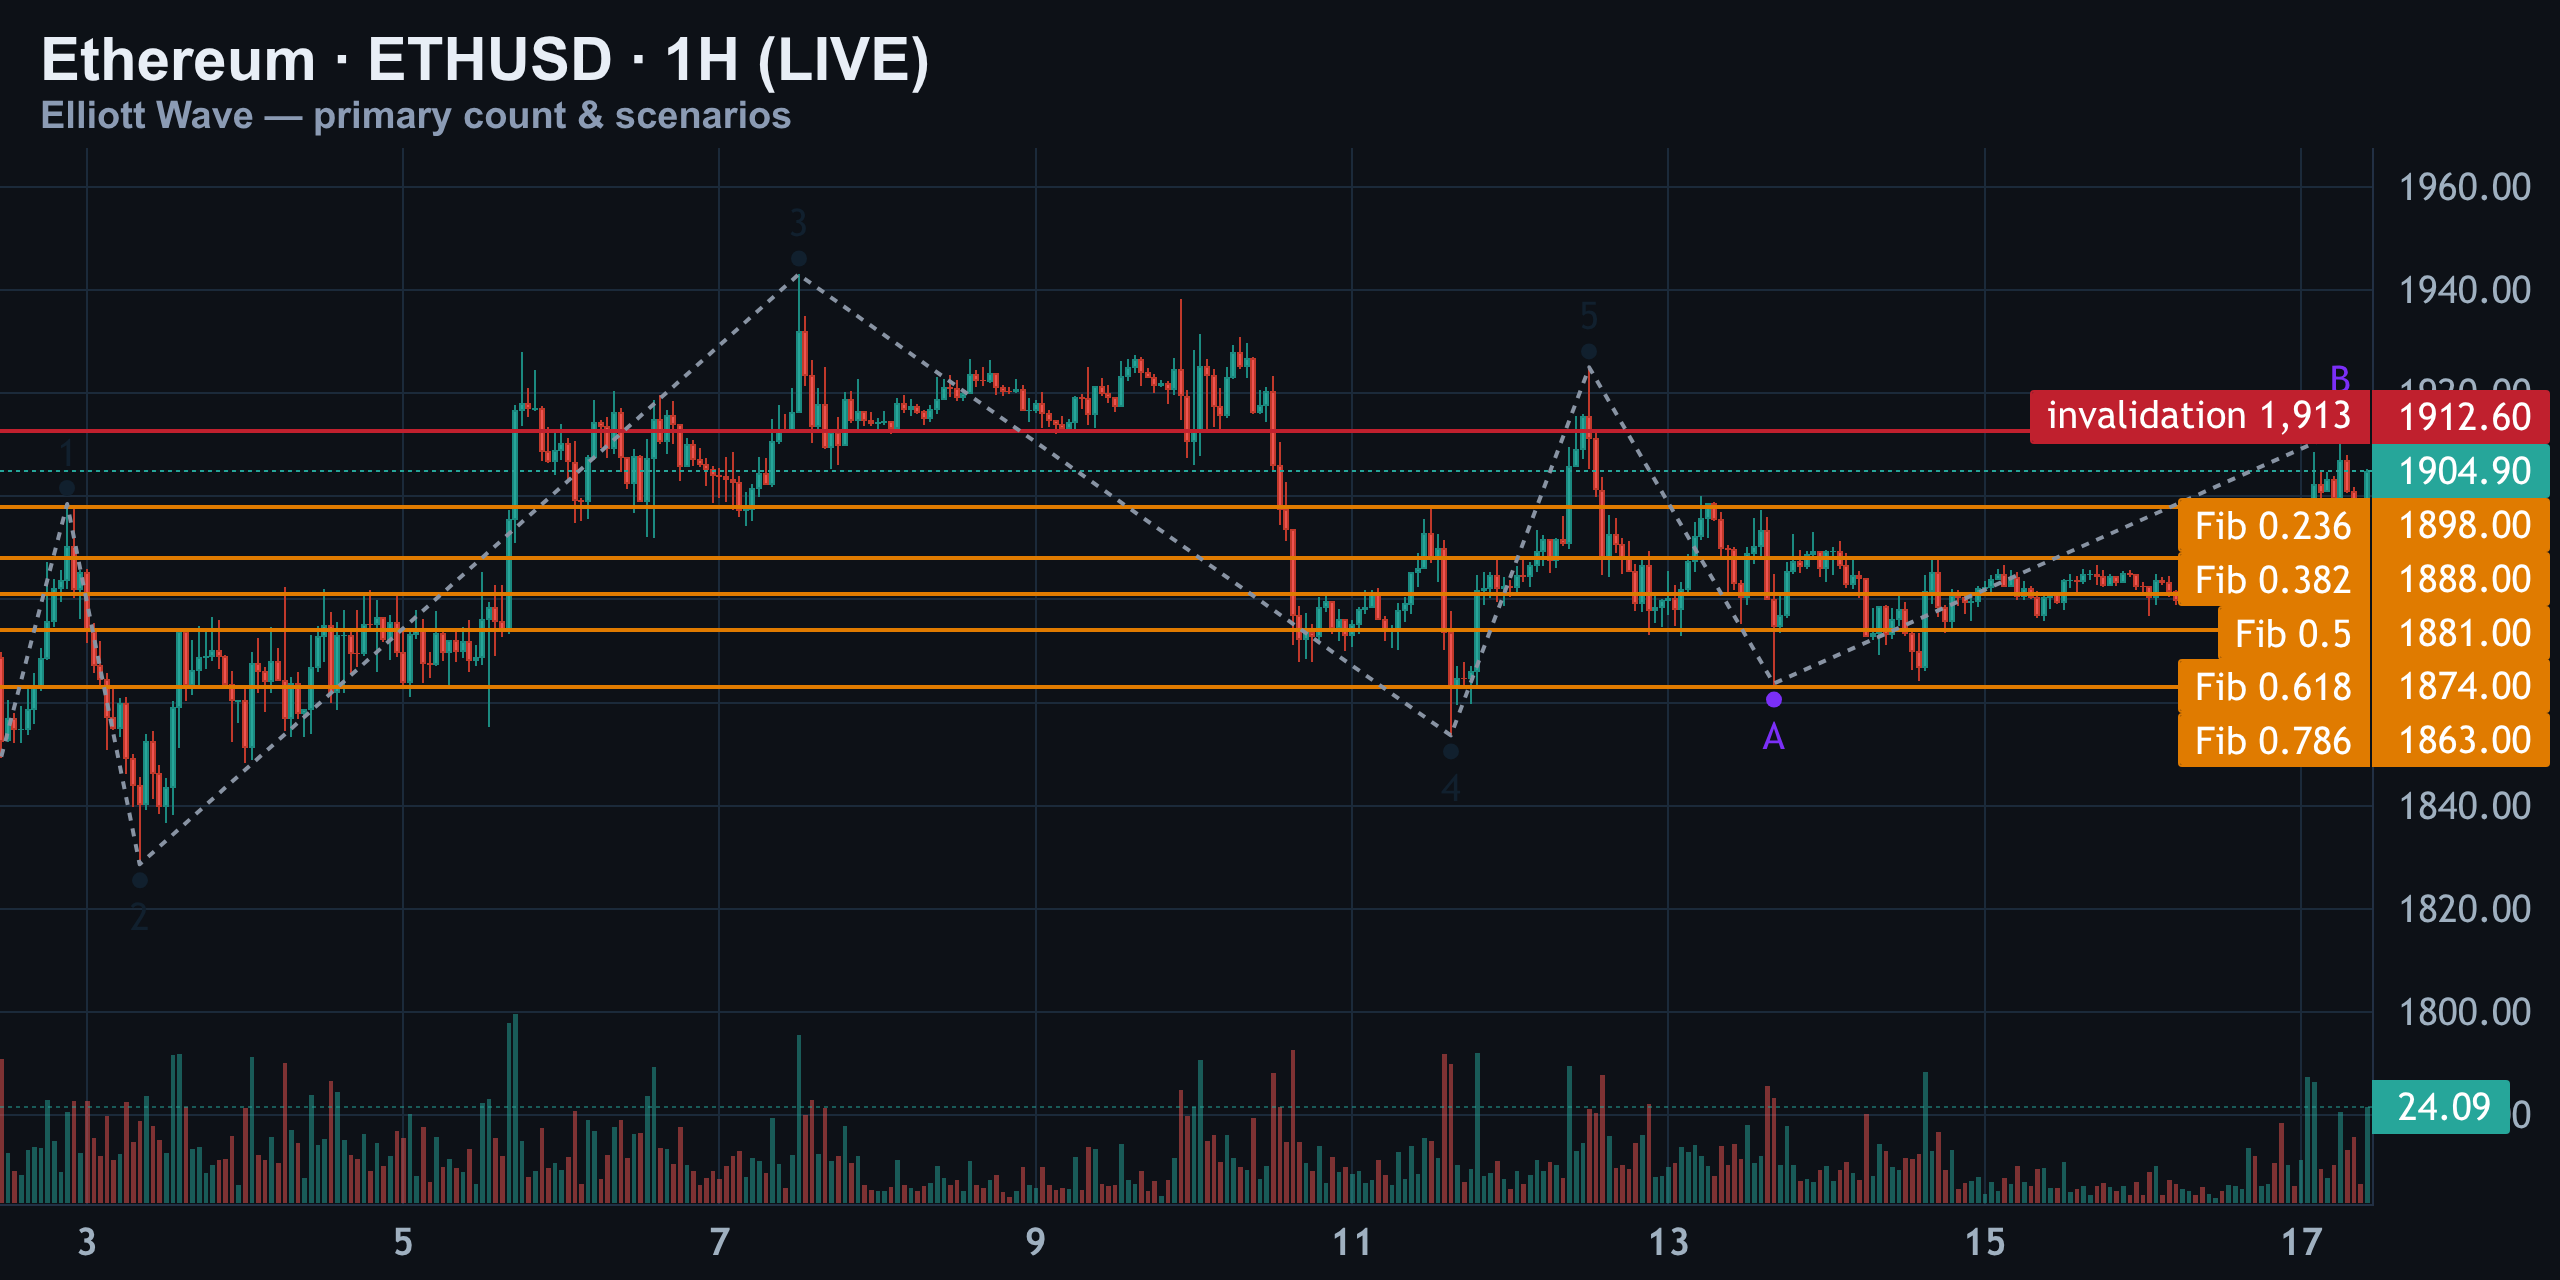
Task: Click the 1874.00 price tag
Action: click(2461, 686)
